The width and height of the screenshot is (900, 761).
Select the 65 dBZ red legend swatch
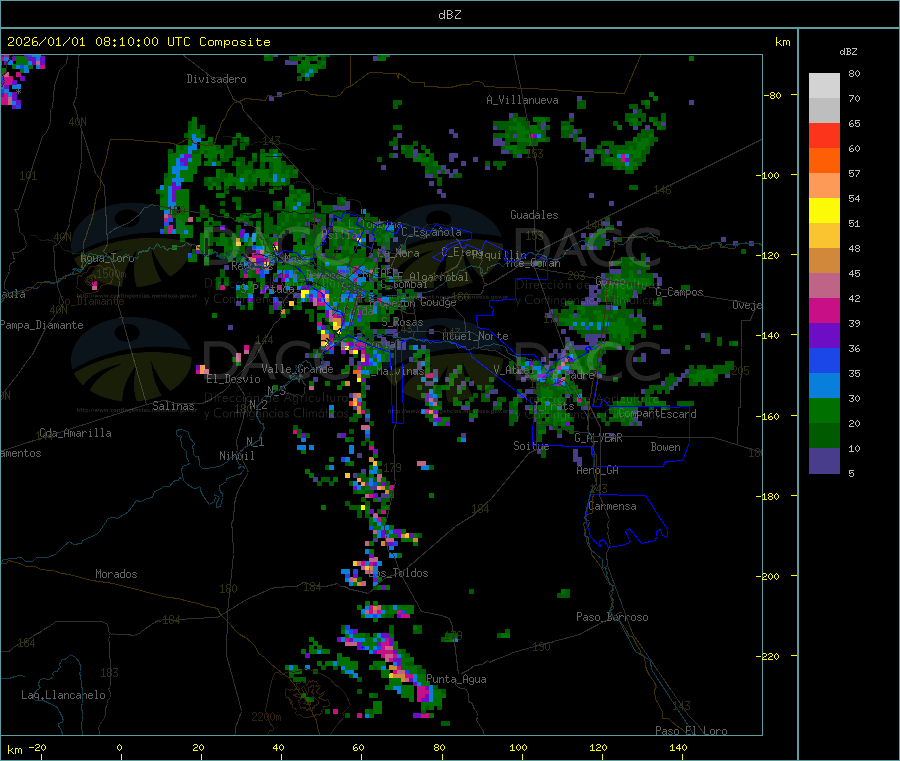(x=824, y=135)
